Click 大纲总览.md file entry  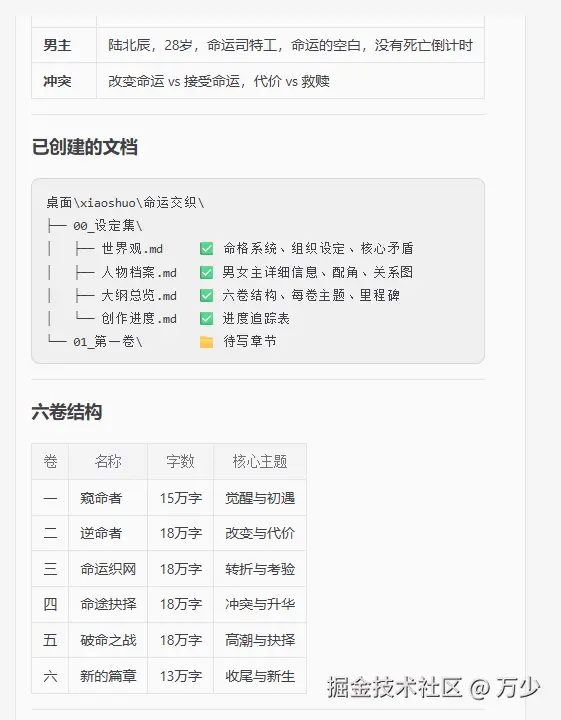click(x=139, y=295)
